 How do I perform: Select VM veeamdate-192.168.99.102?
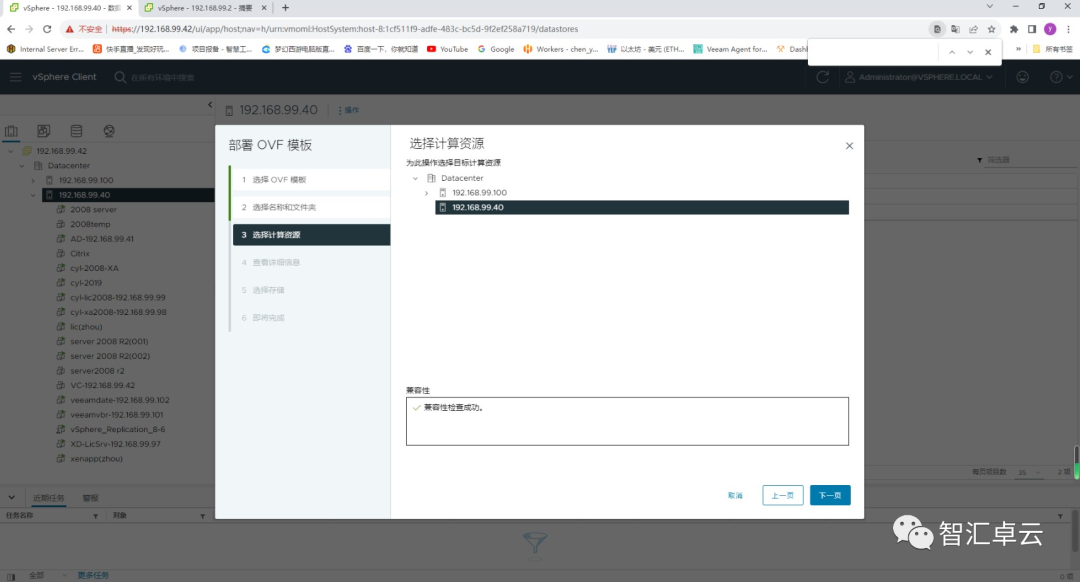[x=120, y=400]
